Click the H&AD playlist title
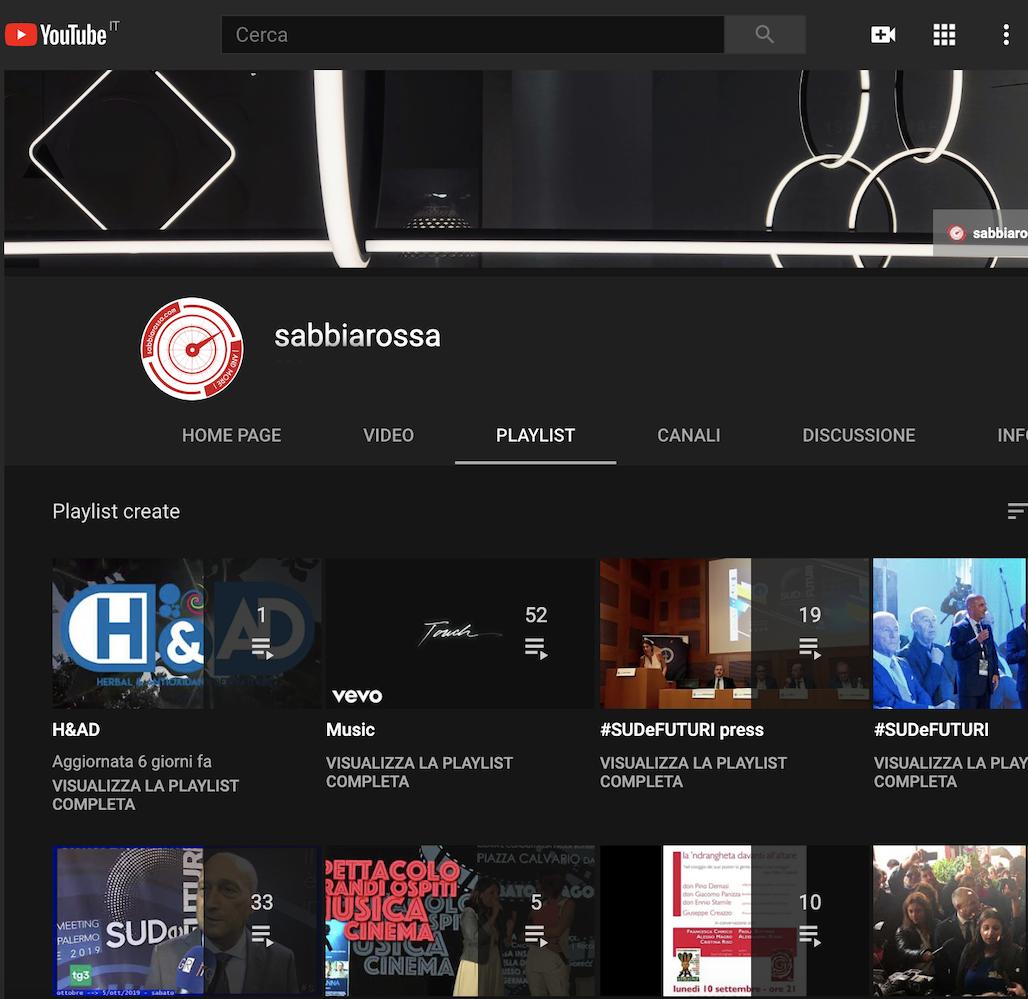Viewport: 1028px width, 999px height. click(x=76, y=730)
